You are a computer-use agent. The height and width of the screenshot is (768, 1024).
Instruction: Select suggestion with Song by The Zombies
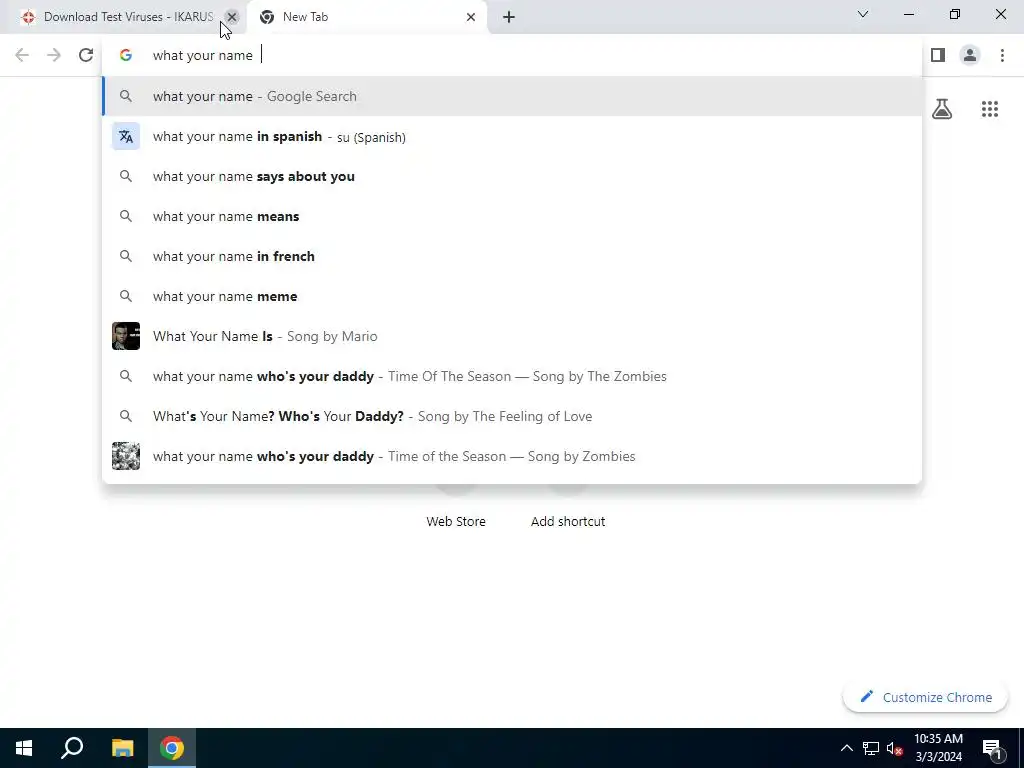(x=512, y=376)
